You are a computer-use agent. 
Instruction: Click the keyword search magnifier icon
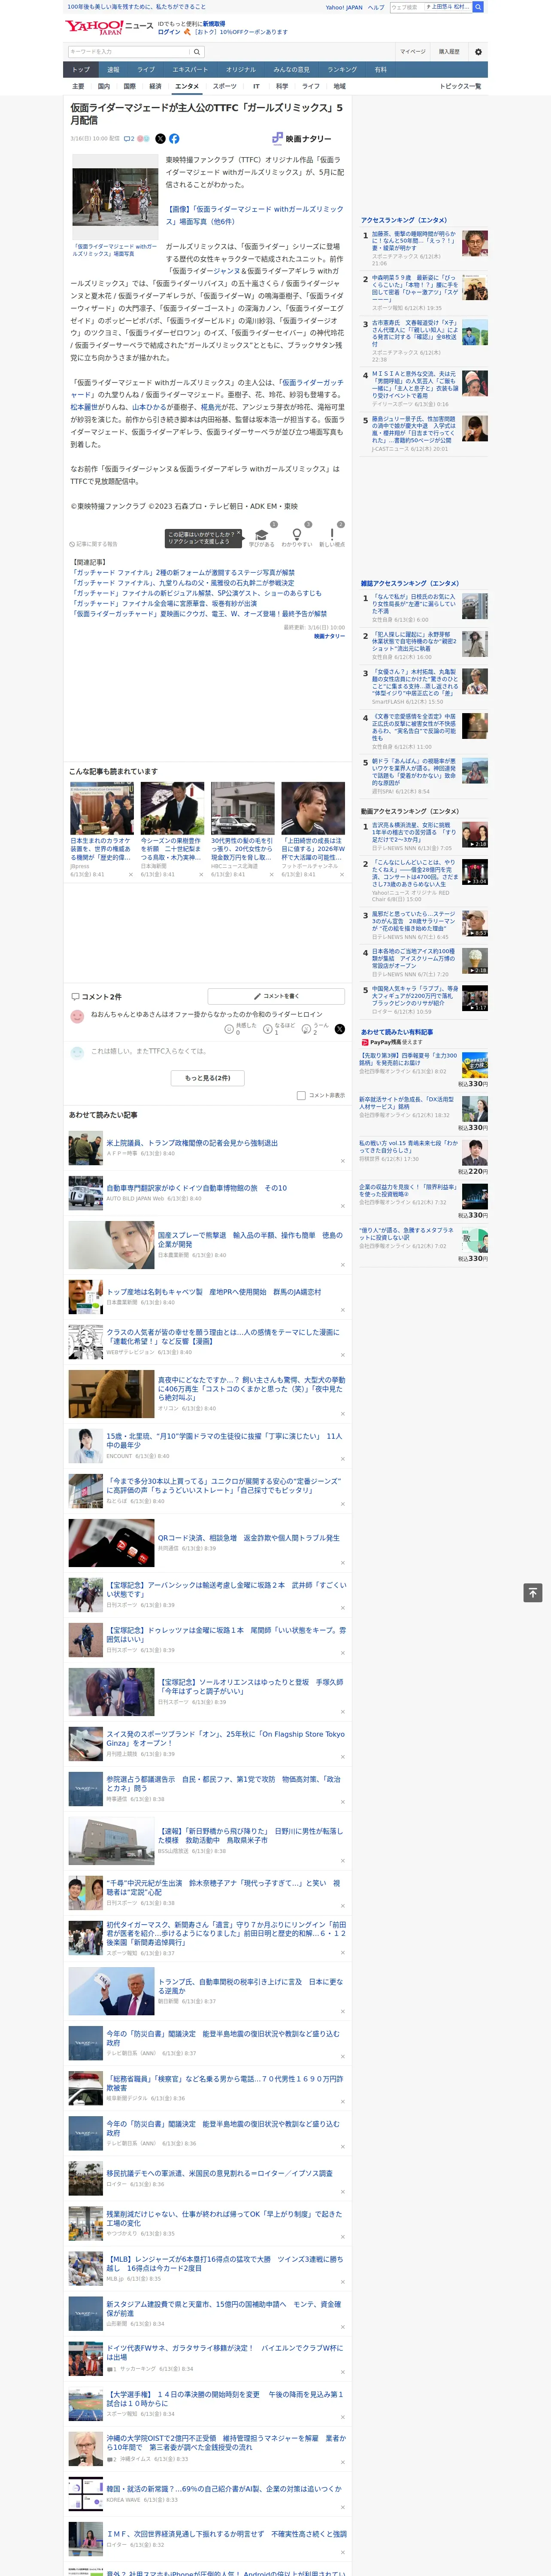[197, 52]
